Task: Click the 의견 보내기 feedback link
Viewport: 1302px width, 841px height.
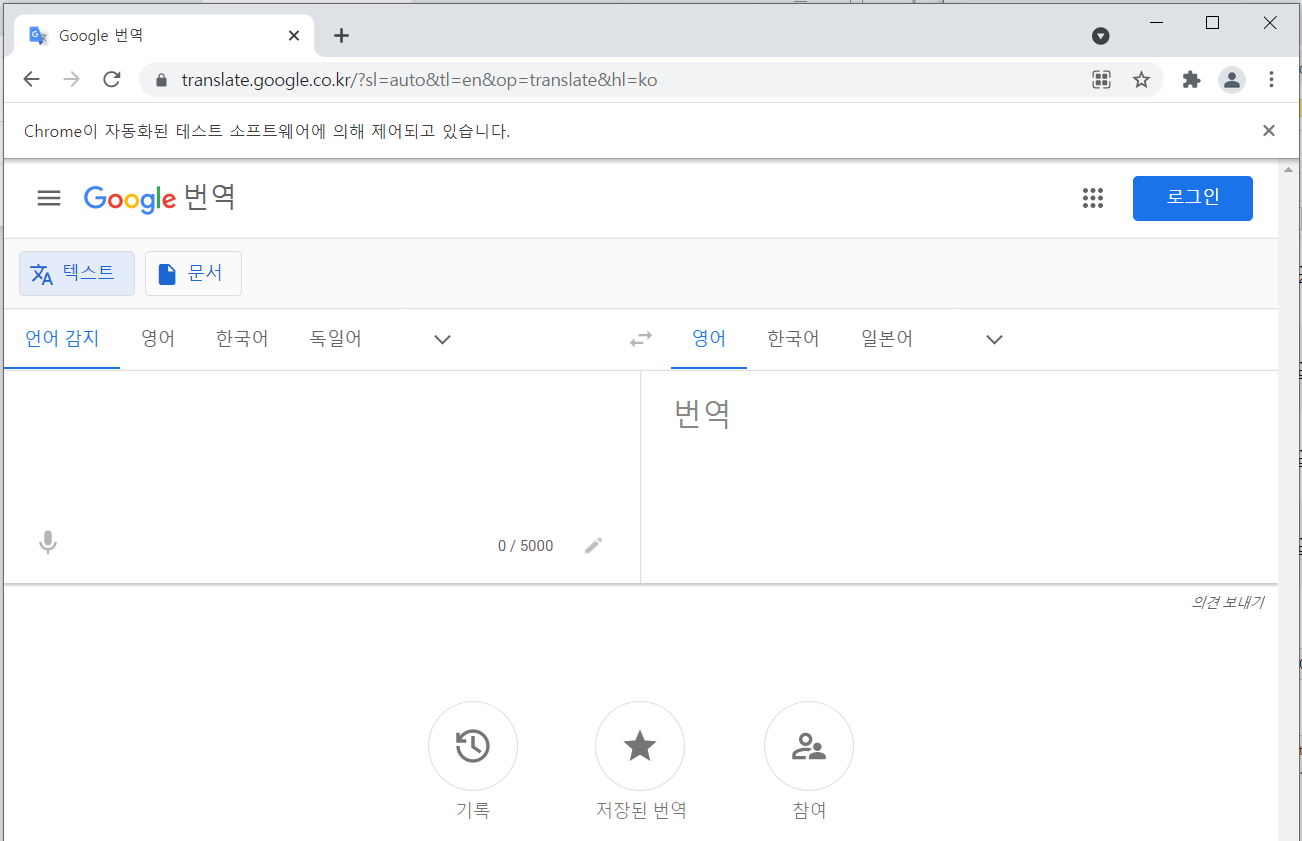Action: click(x=1227, y=602)
